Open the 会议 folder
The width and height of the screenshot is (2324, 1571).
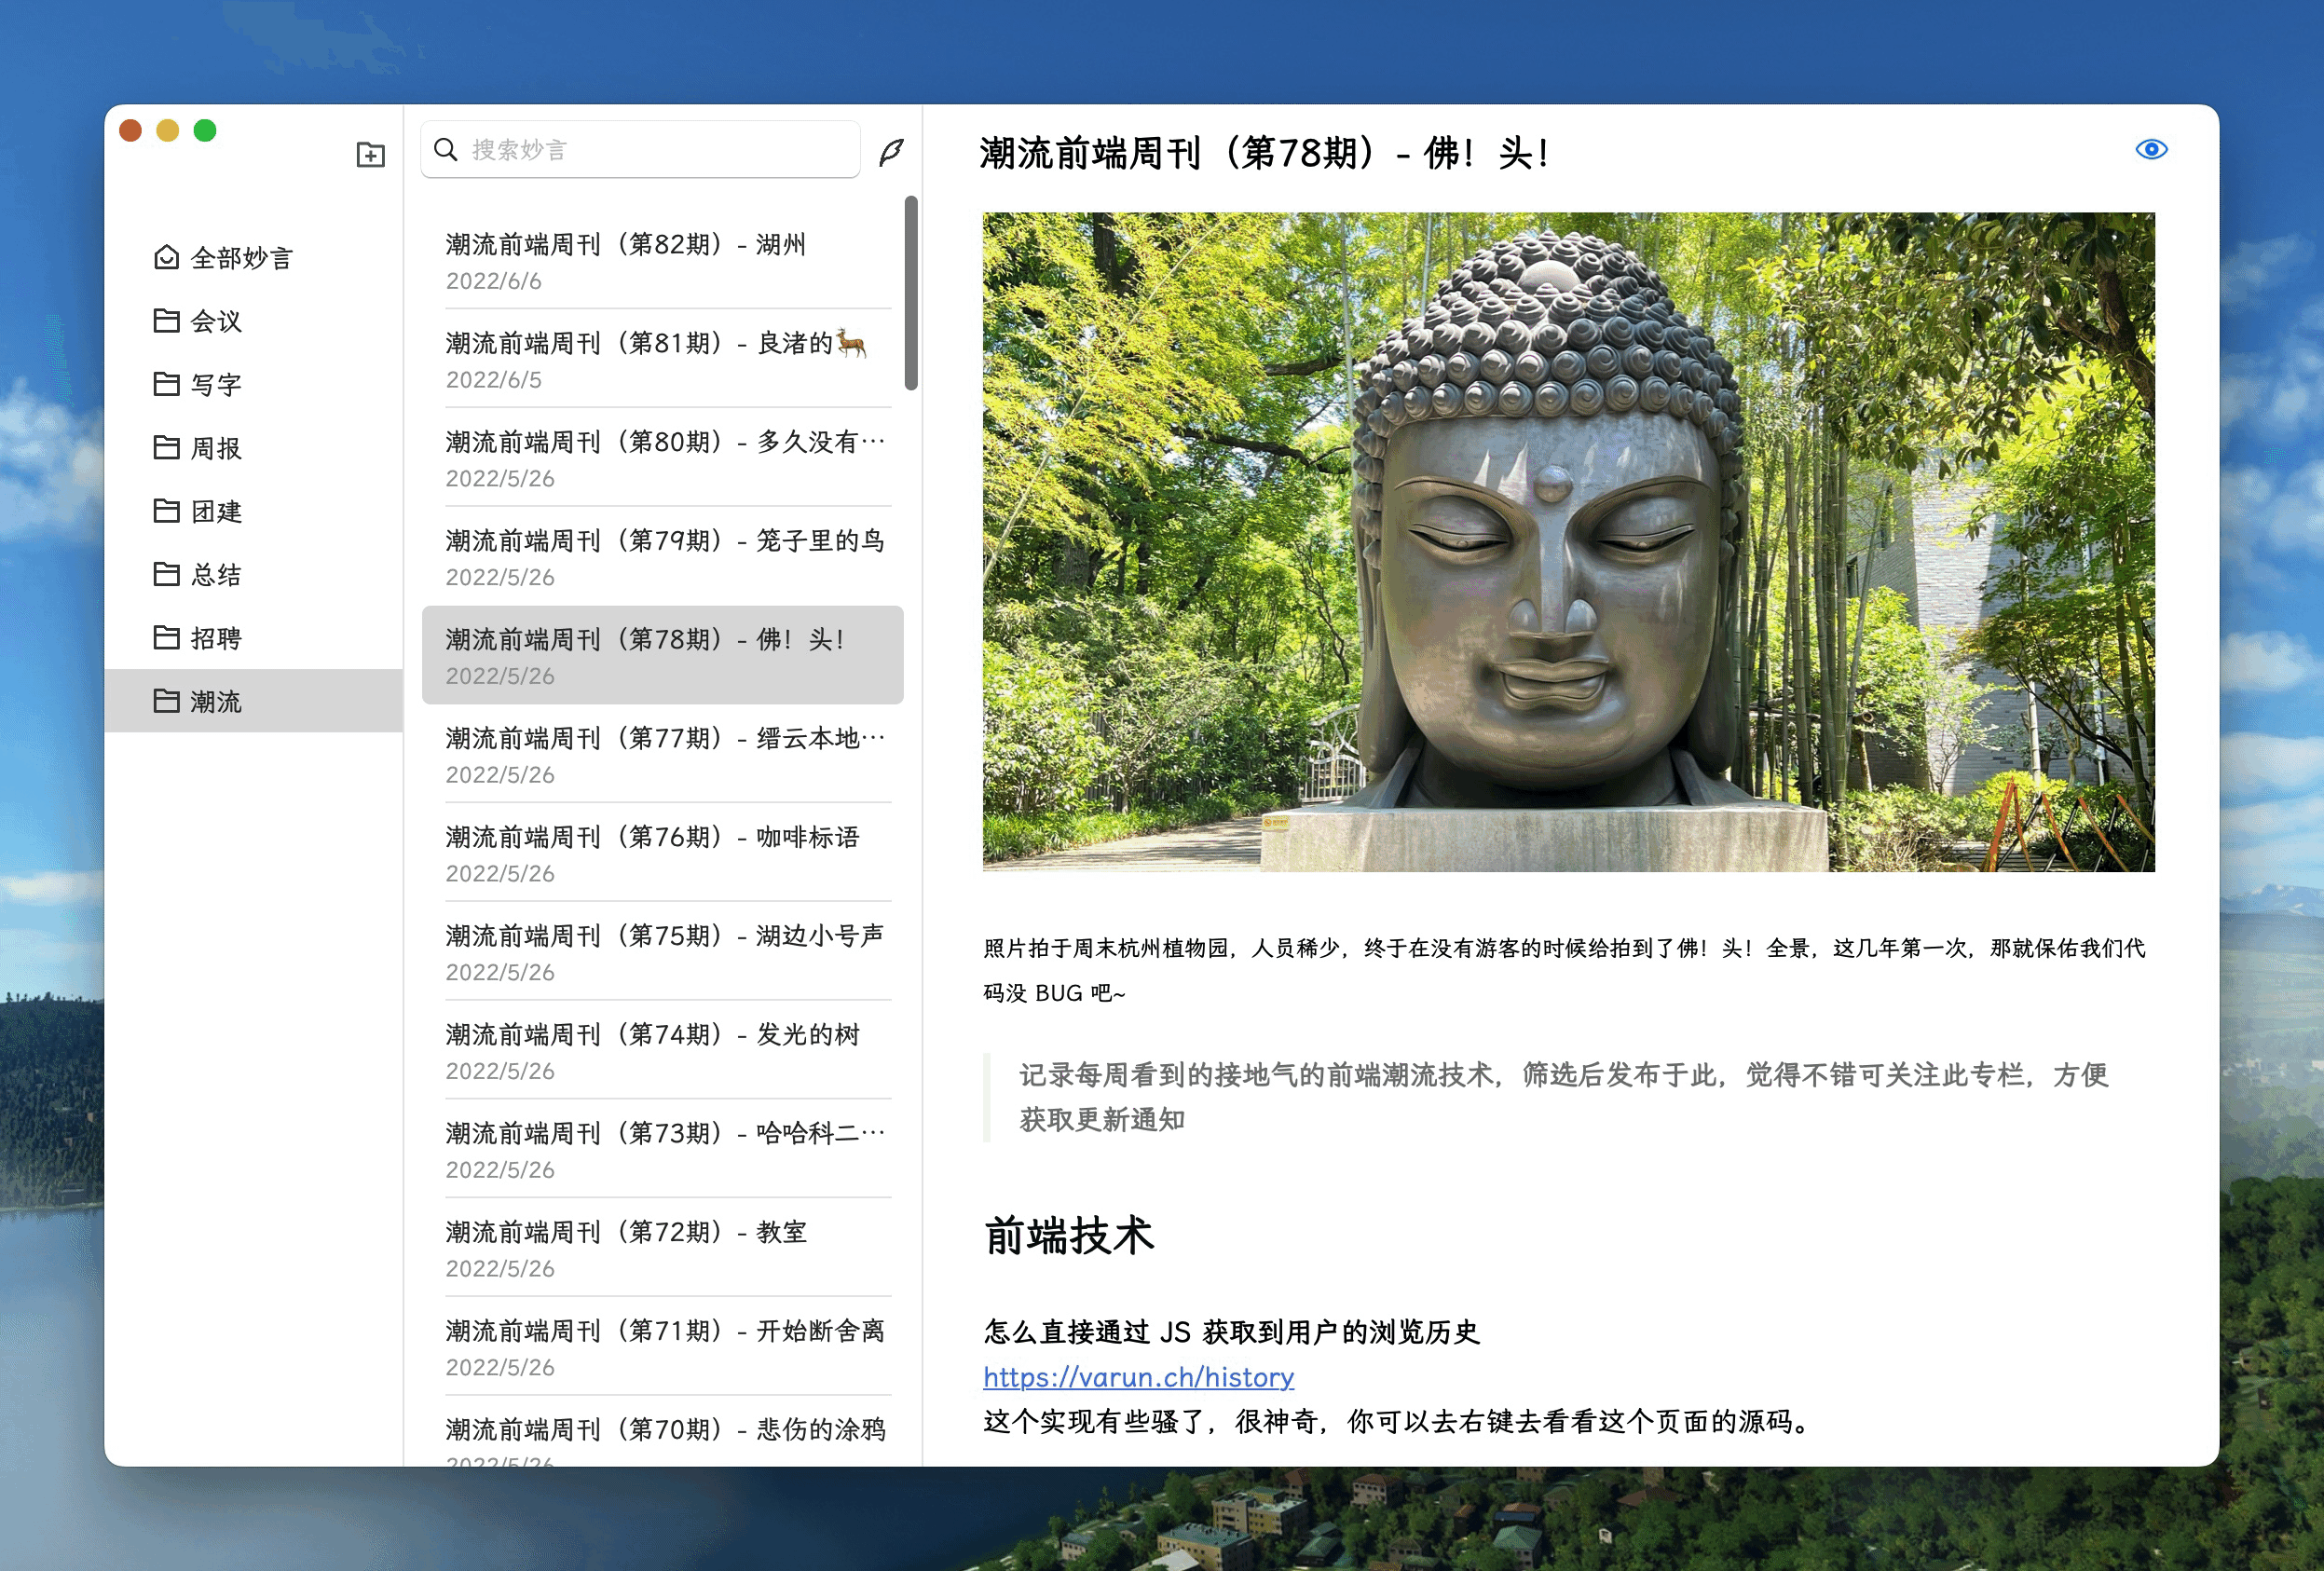click(215, 321)
